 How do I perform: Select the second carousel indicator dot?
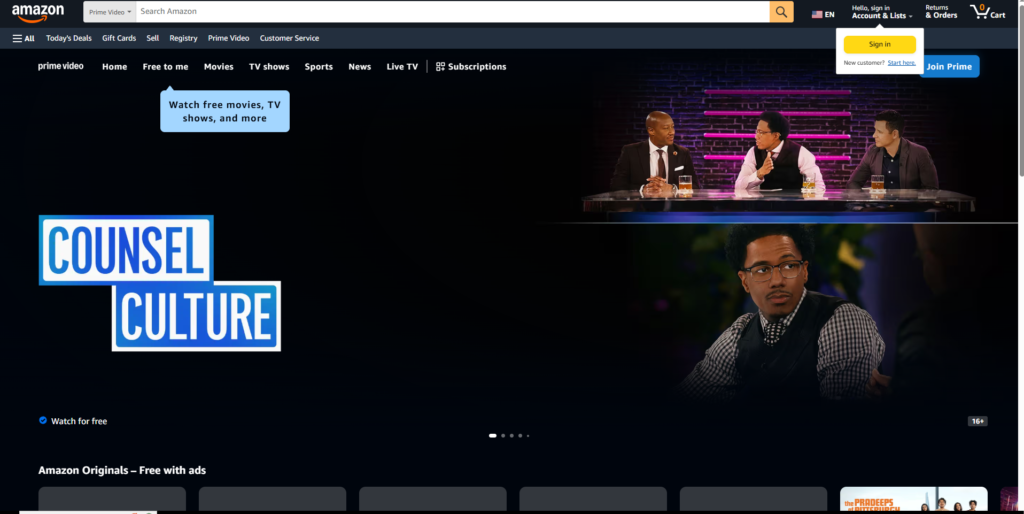pos(503,436)
